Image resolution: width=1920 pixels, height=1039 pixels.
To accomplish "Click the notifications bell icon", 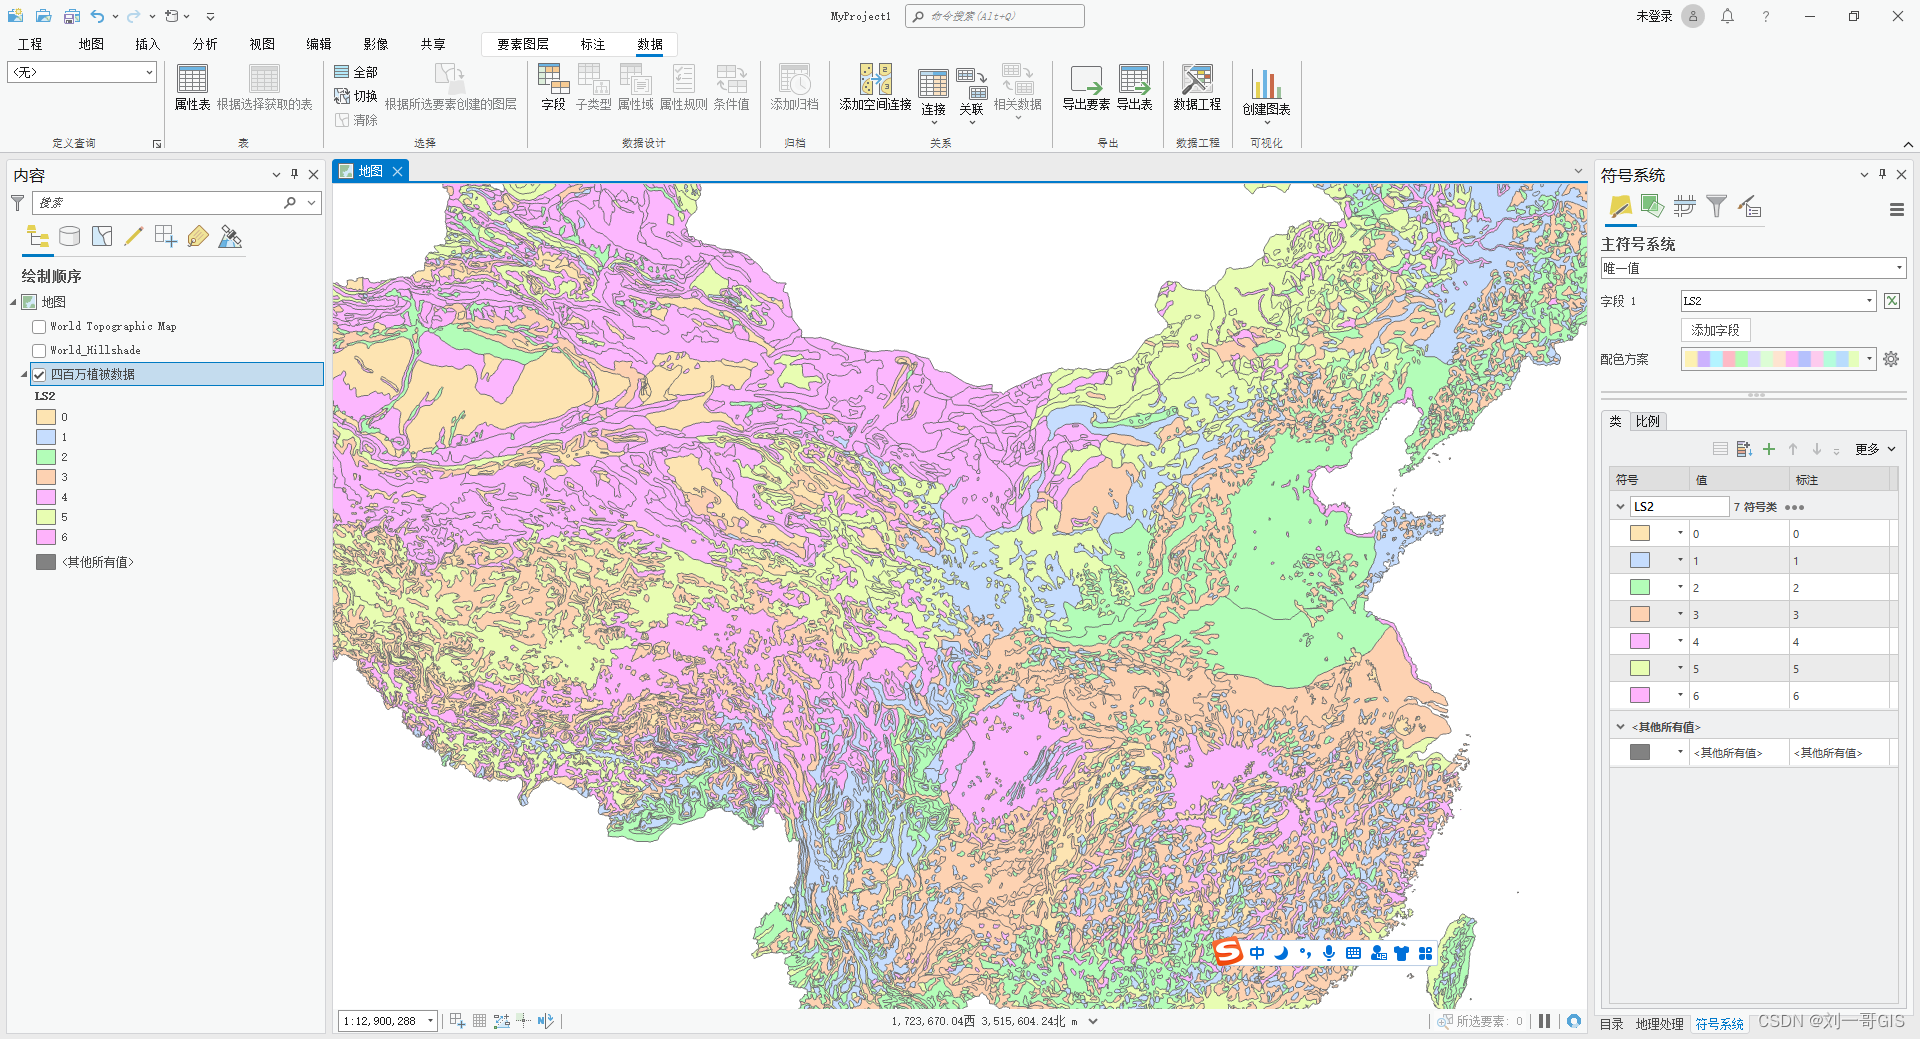I will (1727, 16).
